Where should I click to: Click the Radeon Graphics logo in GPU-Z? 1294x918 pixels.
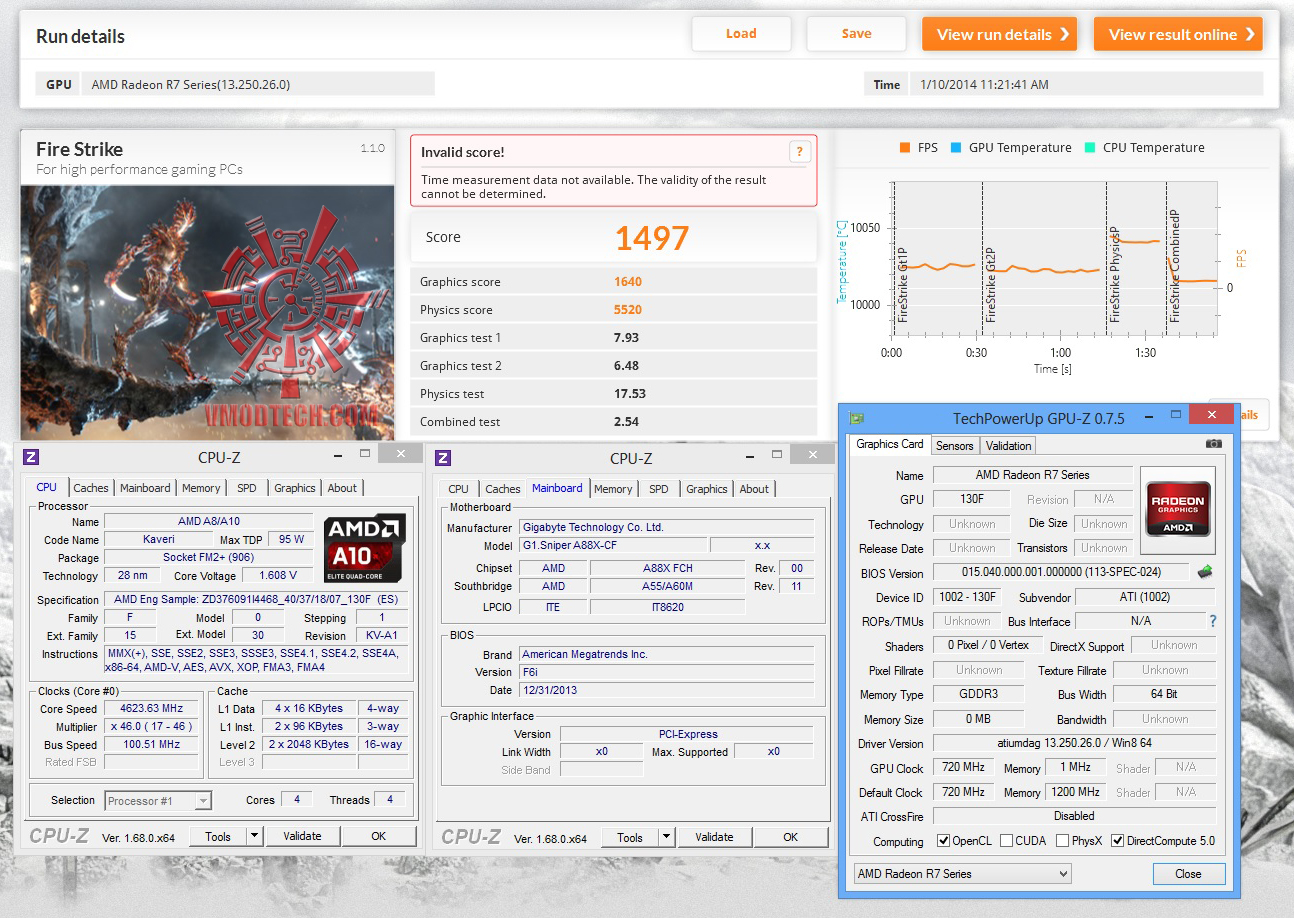tap(1177, 510)
